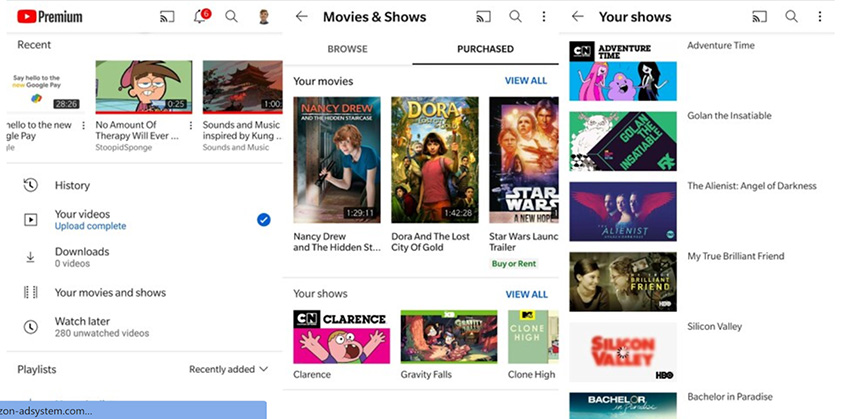
Task: Click the 'Gravity Falls' show label
Action: click(426, 374)
